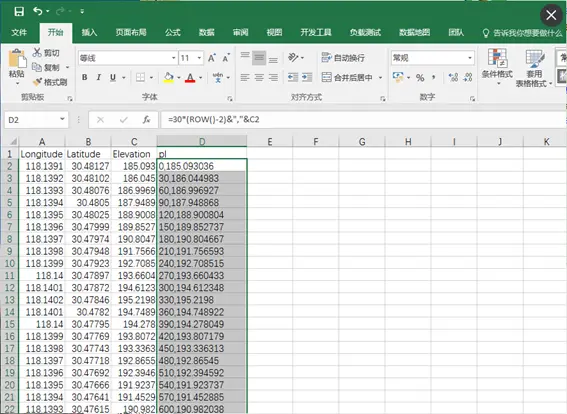Click the Cut scissors icon
Screen dimensions: 567x414
[37, 52]
